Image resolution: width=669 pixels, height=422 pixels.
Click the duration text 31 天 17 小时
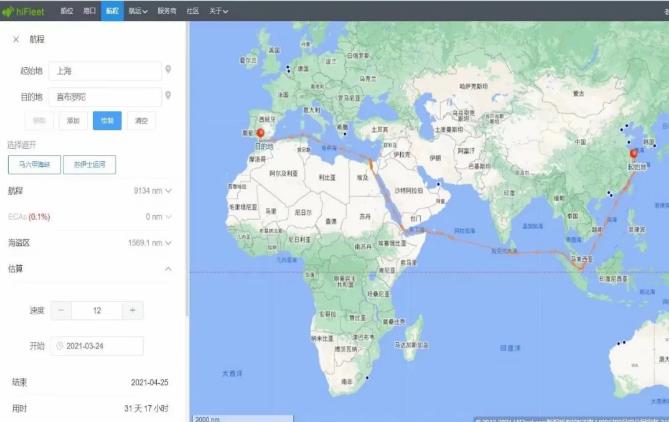tap(146, 408)
